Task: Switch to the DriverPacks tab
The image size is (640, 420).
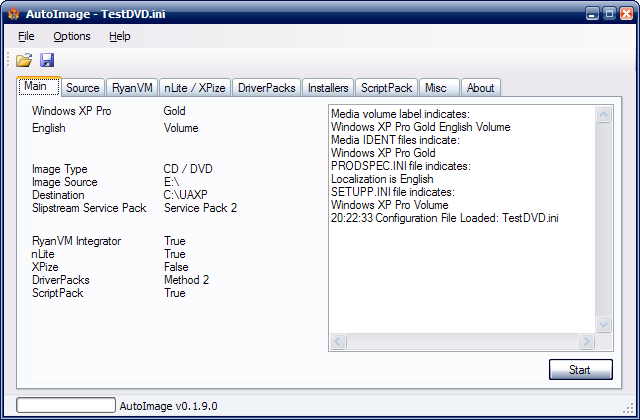Action: point(267,88)
